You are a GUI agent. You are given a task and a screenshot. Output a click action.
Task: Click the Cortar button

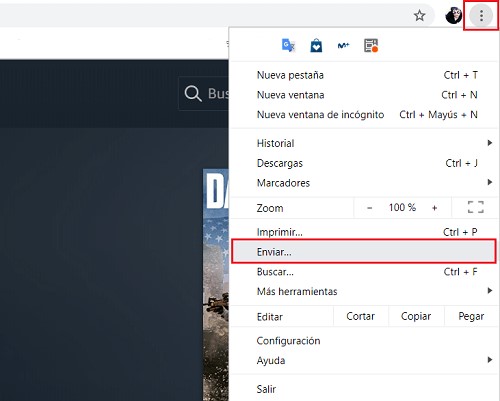pos(361,316)
